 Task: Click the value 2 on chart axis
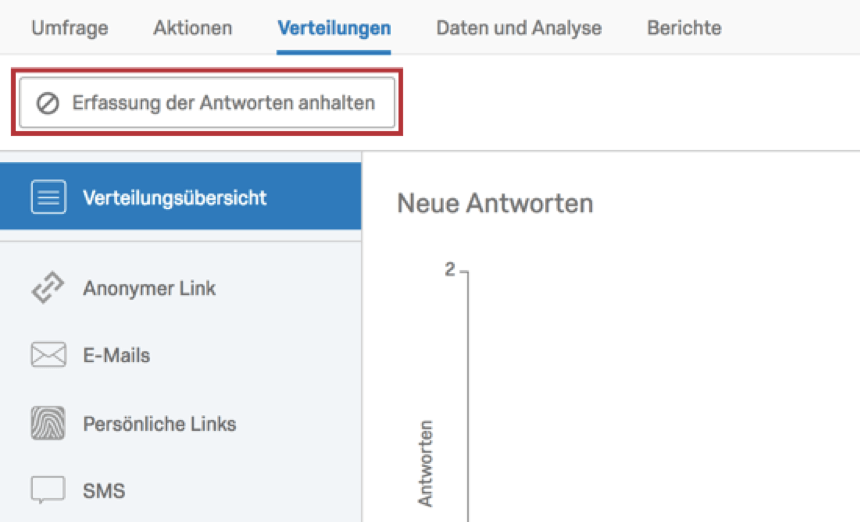(450, 269)
